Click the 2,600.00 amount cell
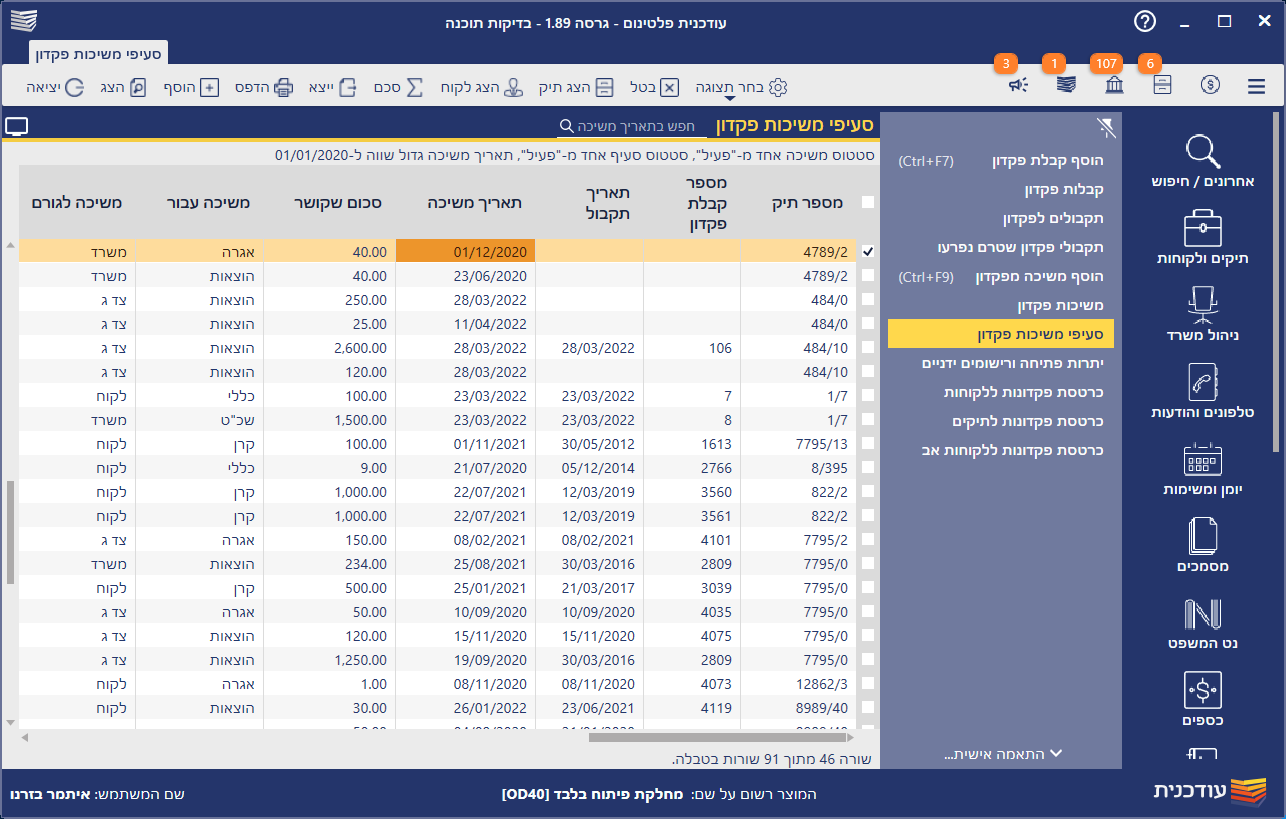This screenshot has width=1286, height=819. point(330,347)
